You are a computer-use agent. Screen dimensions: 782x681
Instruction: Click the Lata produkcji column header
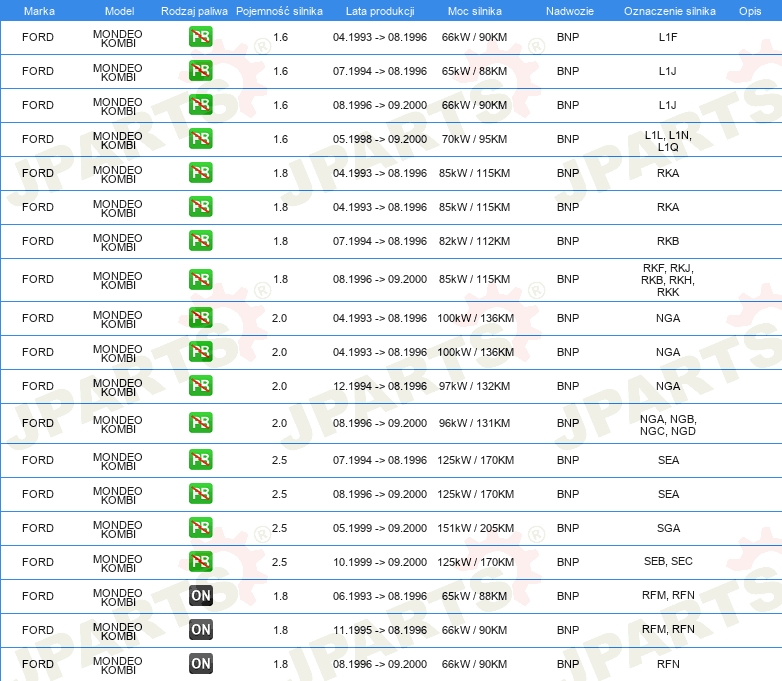[x=380, y=11]
